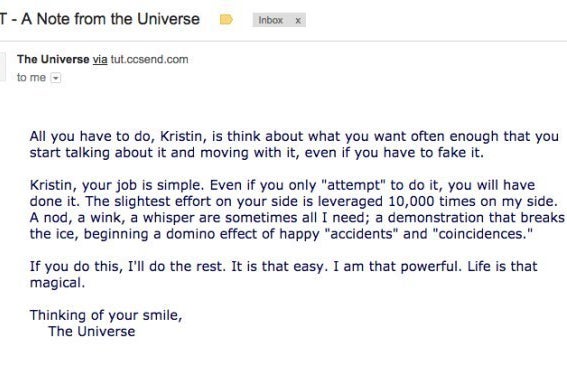Select the tut.ccsend.com sender domain

[149, 59]
